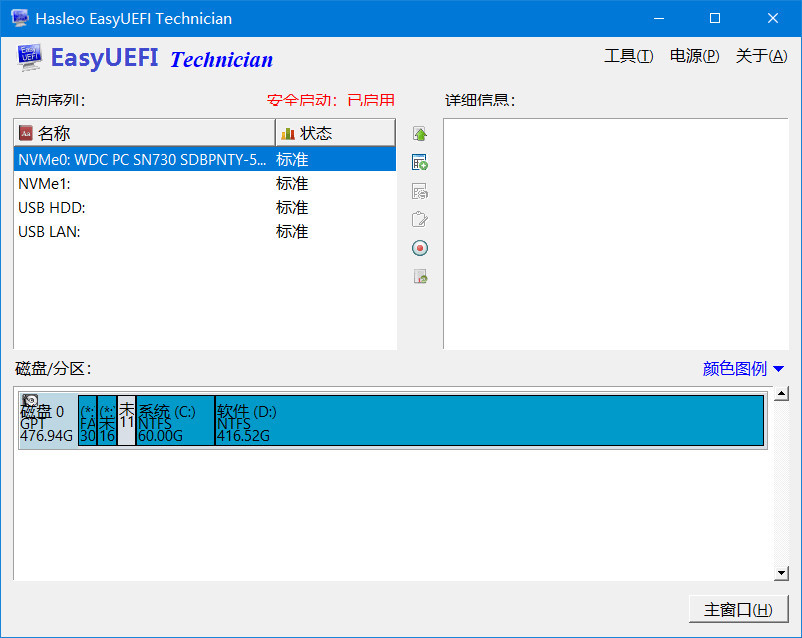Open the 电源(P) menu
802x638 pixels.
[694, 56]
